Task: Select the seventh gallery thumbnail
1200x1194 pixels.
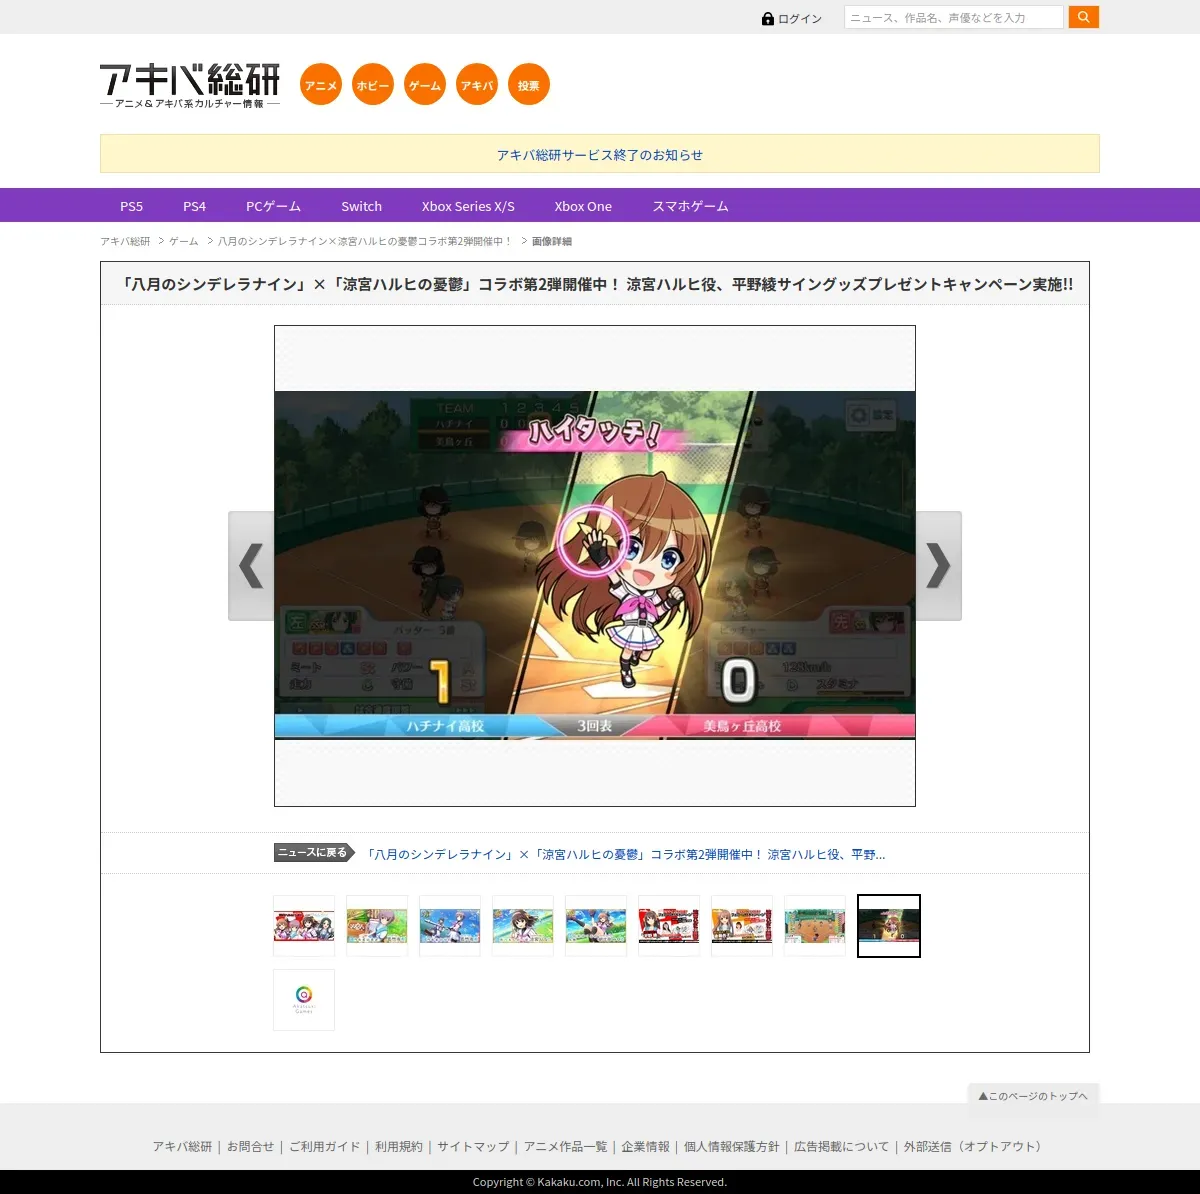Action: [x=742, y=926]
